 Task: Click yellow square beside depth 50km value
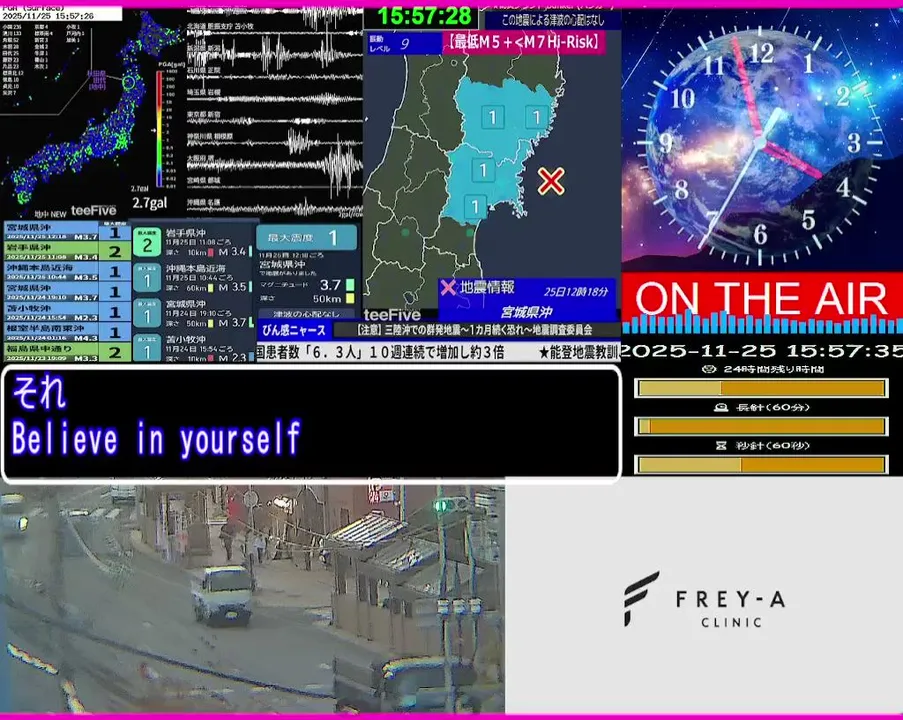tap(350, 298)
